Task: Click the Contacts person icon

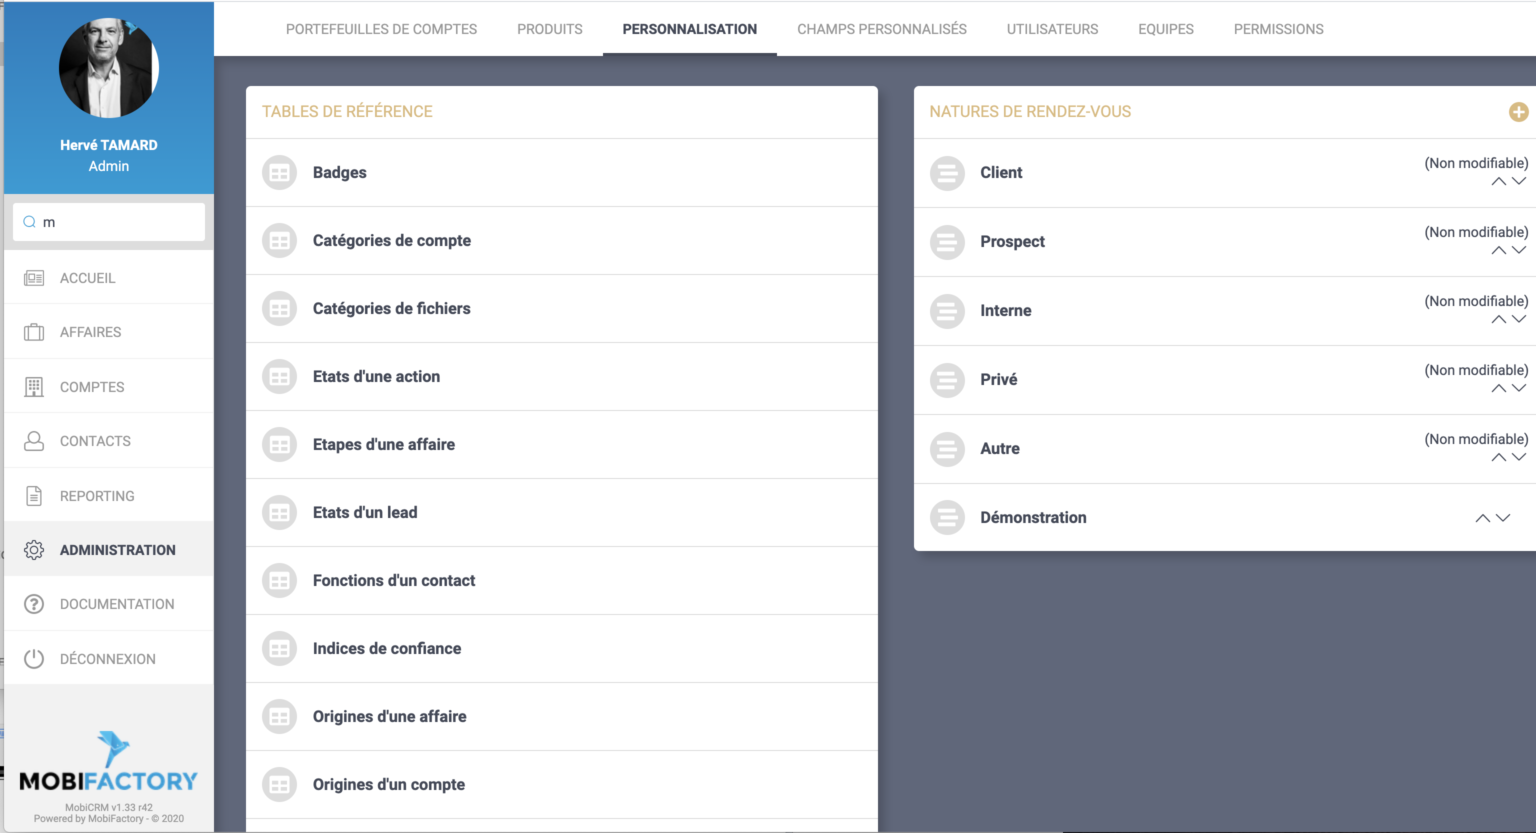Action: [x=34, y=441]
